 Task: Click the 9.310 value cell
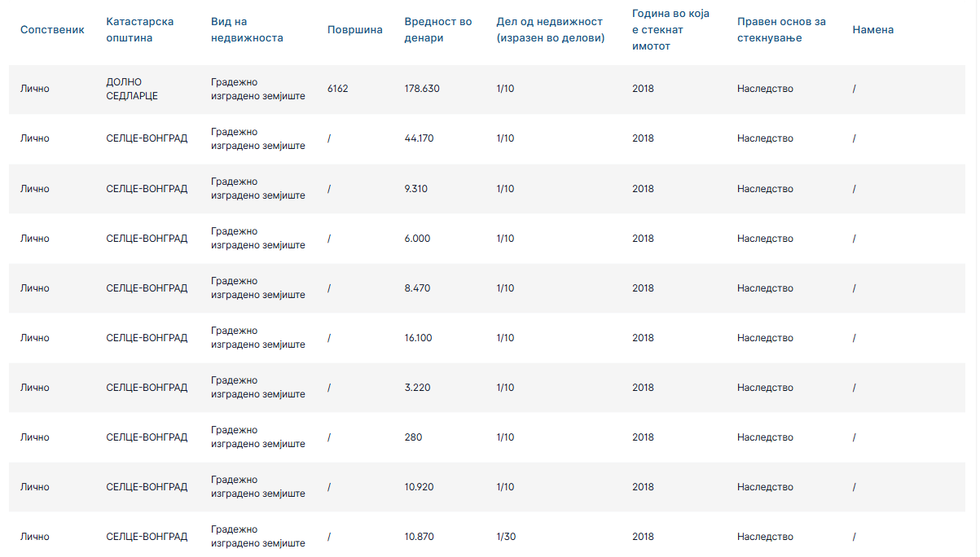click(x=416, y=189)
